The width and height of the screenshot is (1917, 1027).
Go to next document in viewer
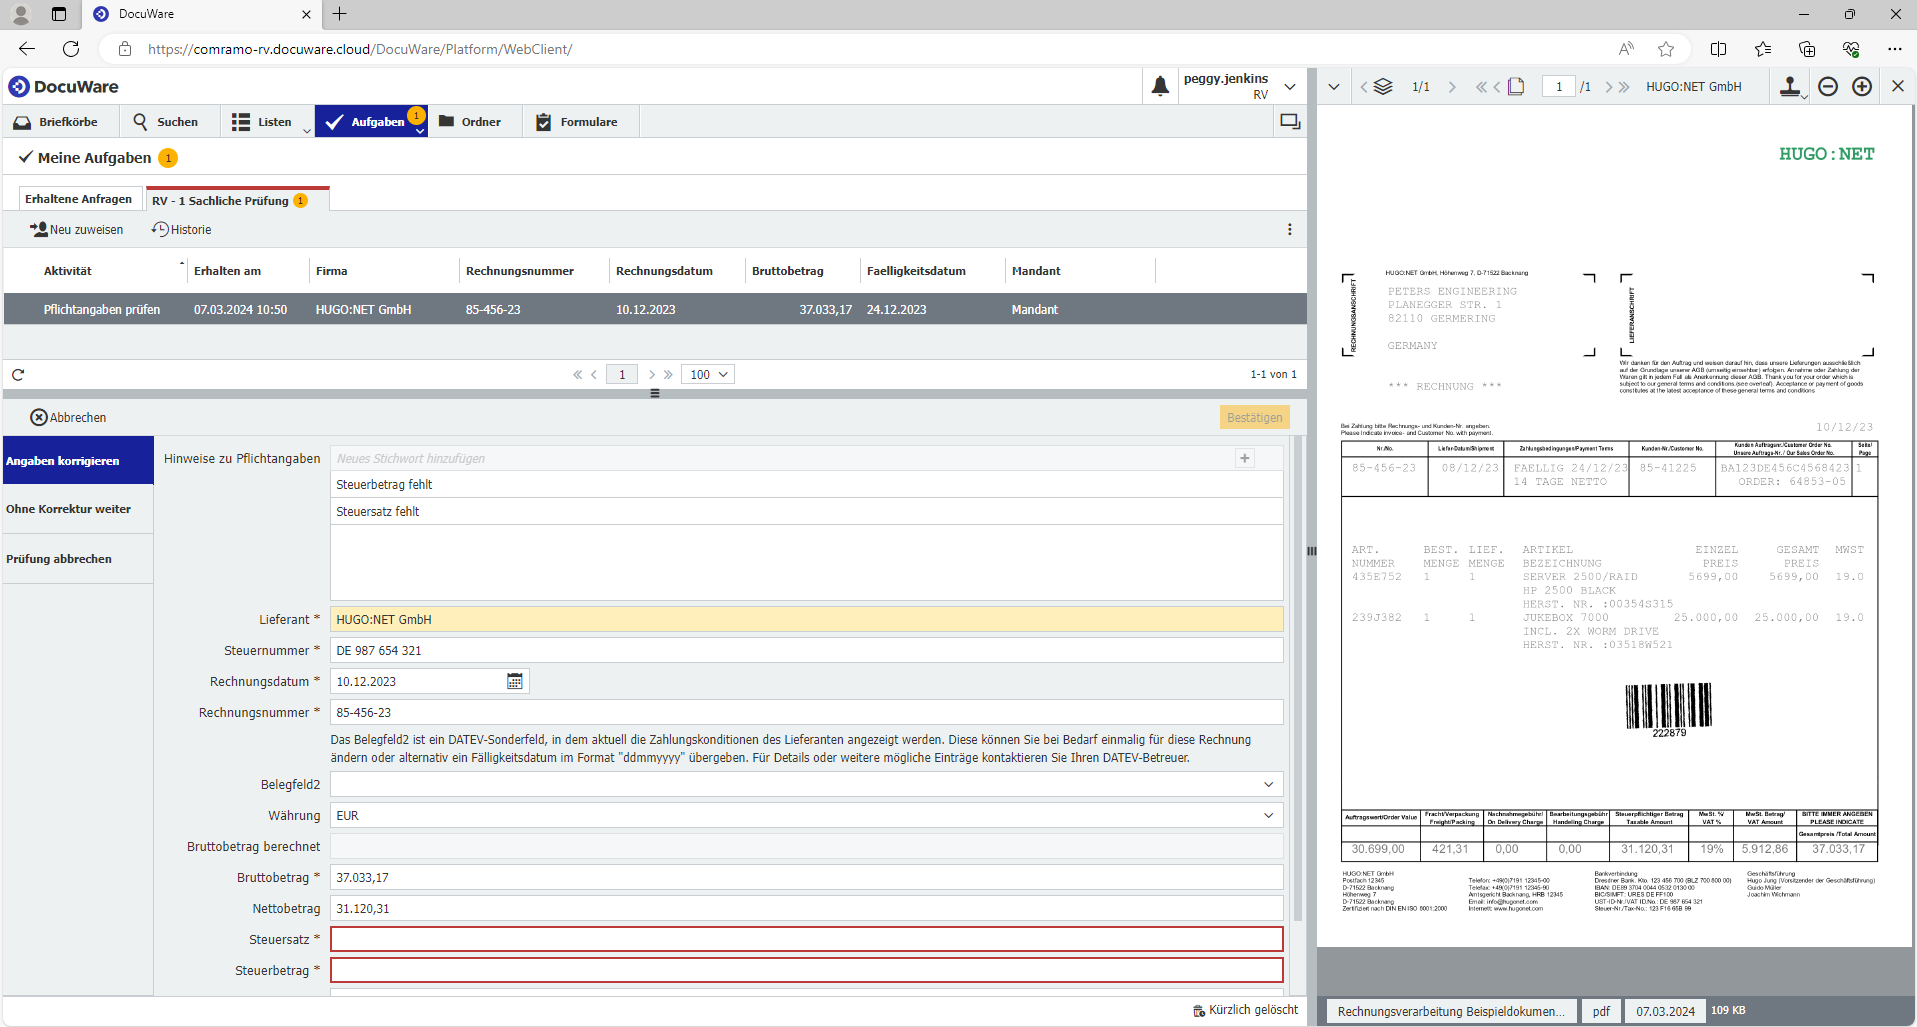point(1452,87)
